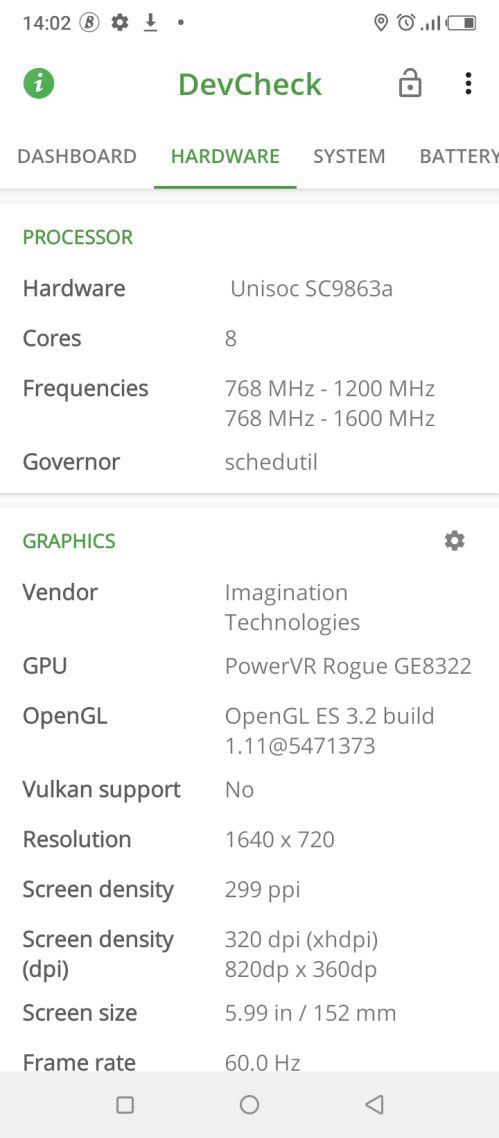
Task: Tap the 1640 x 720 resolution value
Action: pos(280,840)
